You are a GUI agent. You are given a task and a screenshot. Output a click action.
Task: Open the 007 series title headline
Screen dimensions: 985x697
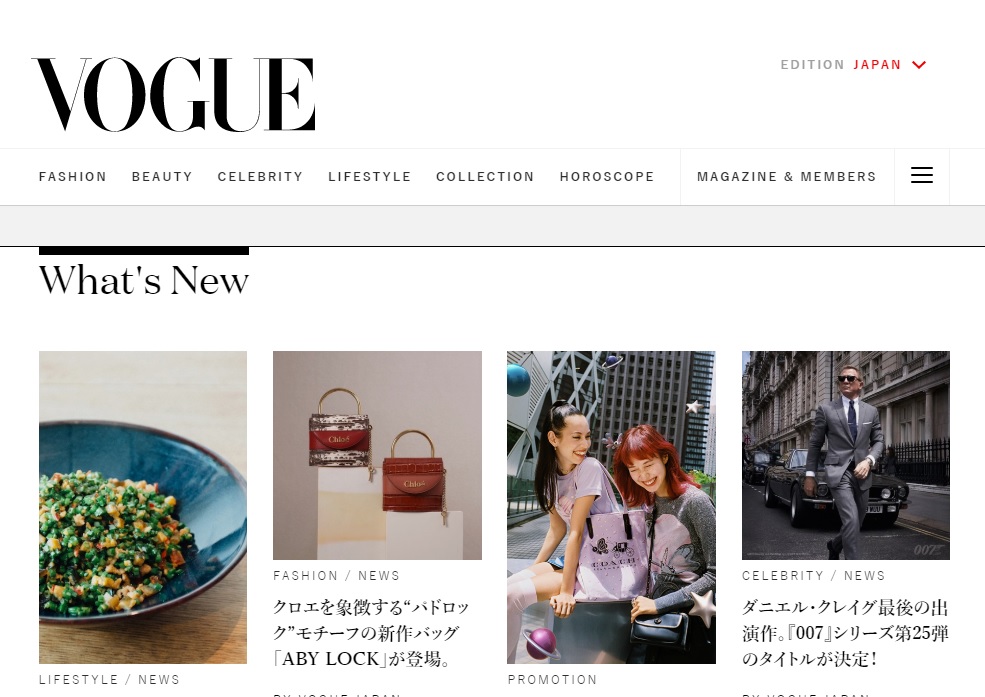(x=845, y=633)
